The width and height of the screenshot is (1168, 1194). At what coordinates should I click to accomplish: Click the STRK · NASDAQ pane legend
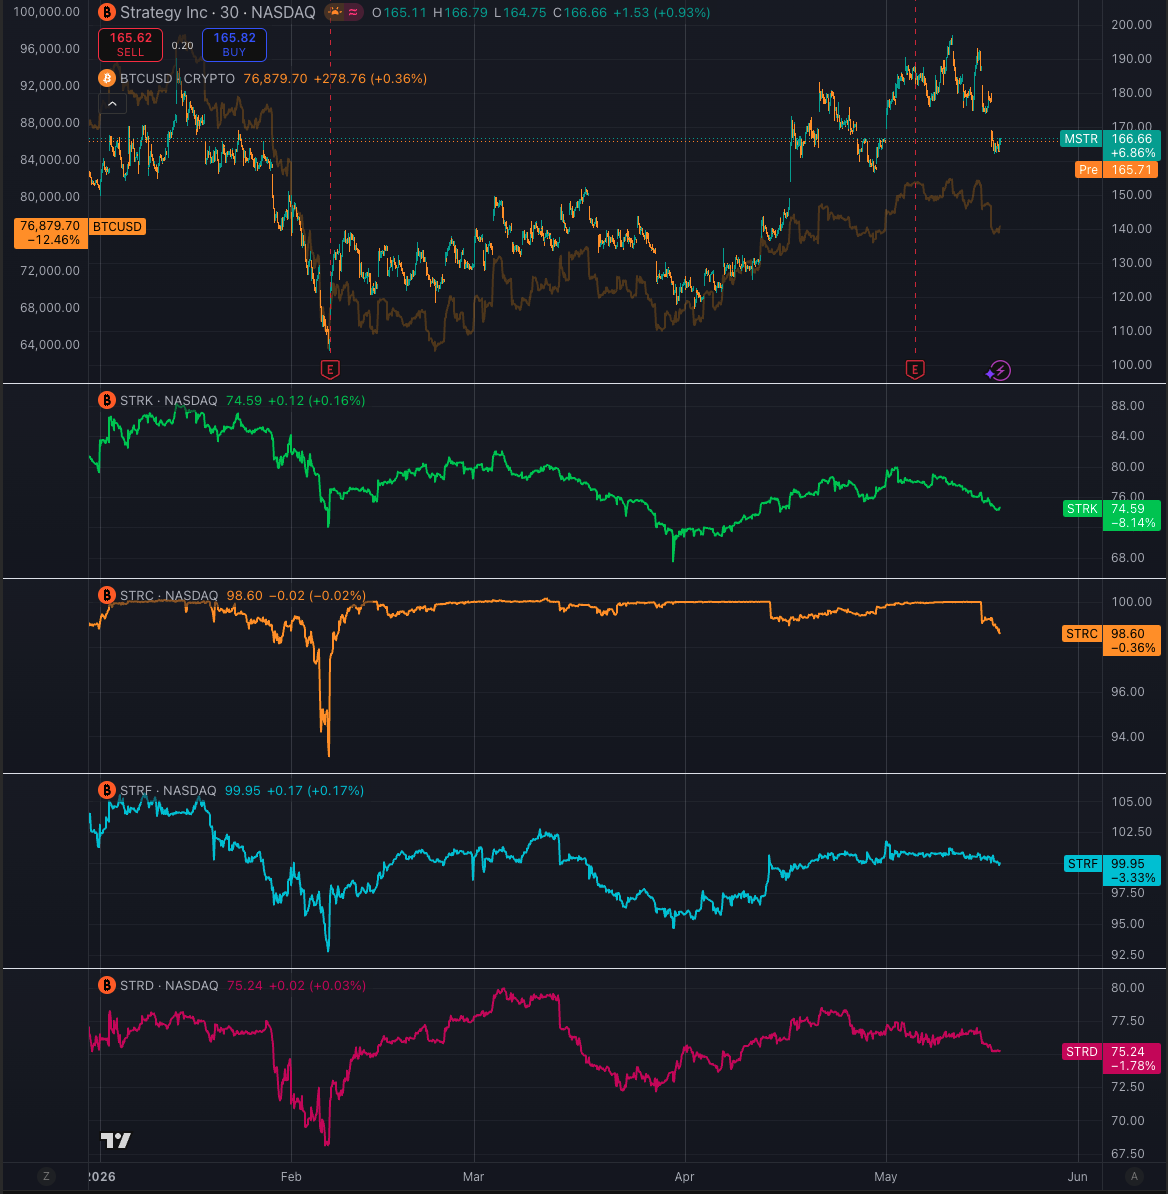pos(168,401)
